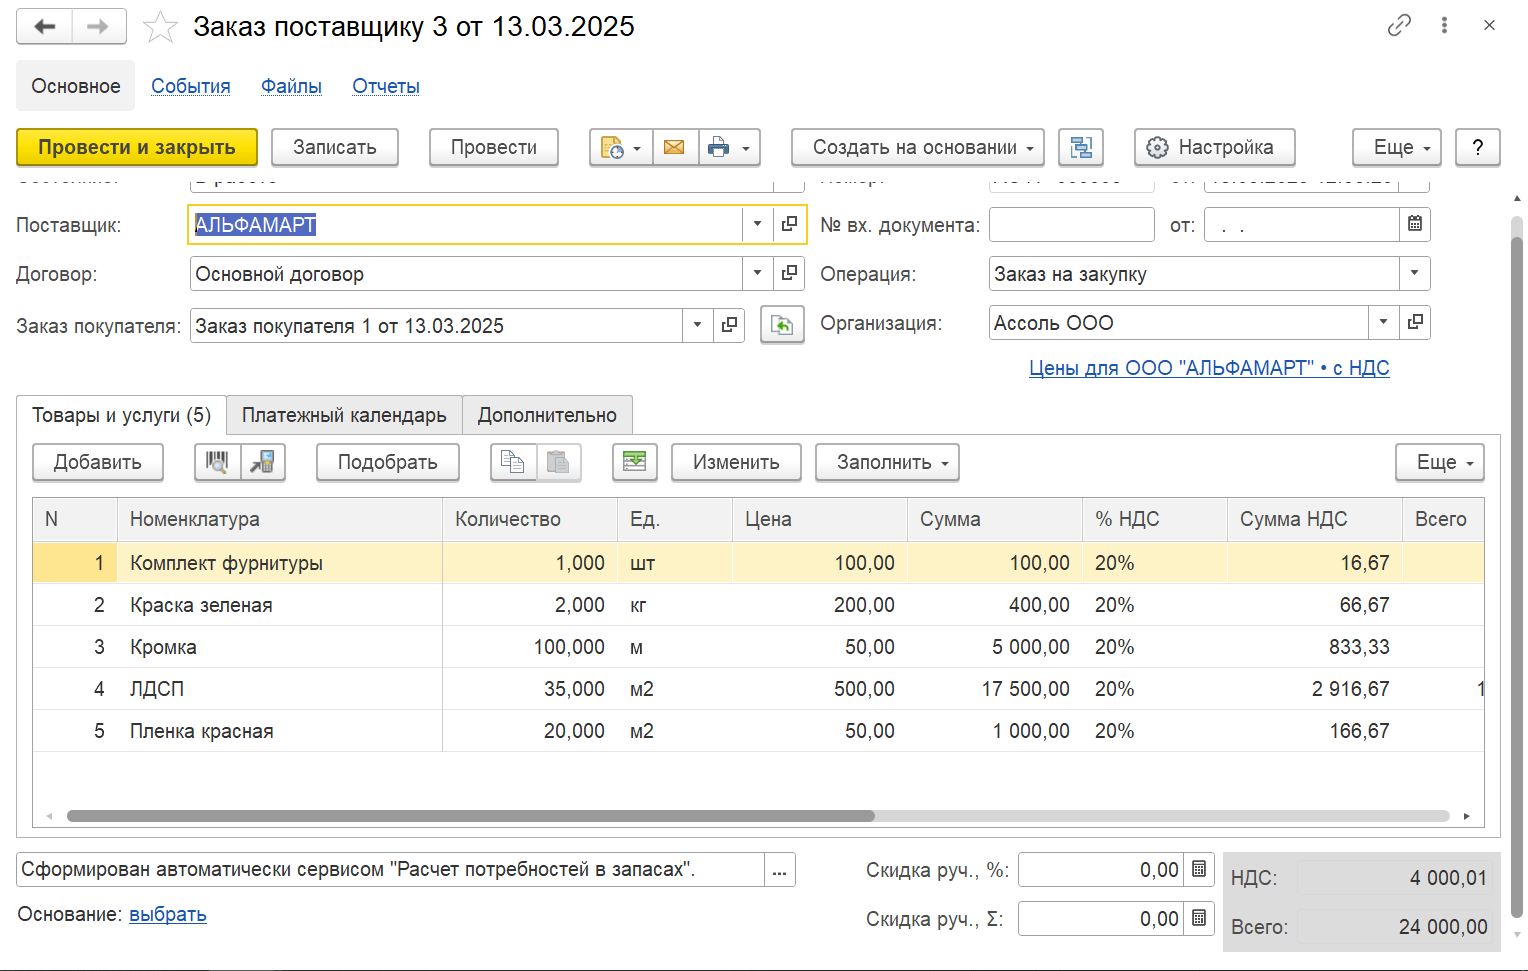The height and width of the screenshot is (971, 1528).
Task: Open the Ассоль ООО organization card icon
Action: coord(1415,322)
